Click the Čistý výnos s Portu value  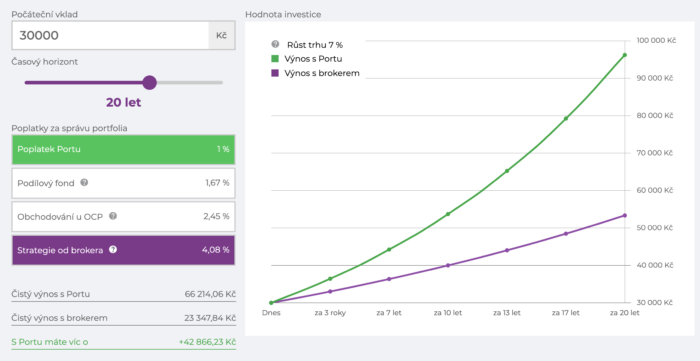(210, 294)
